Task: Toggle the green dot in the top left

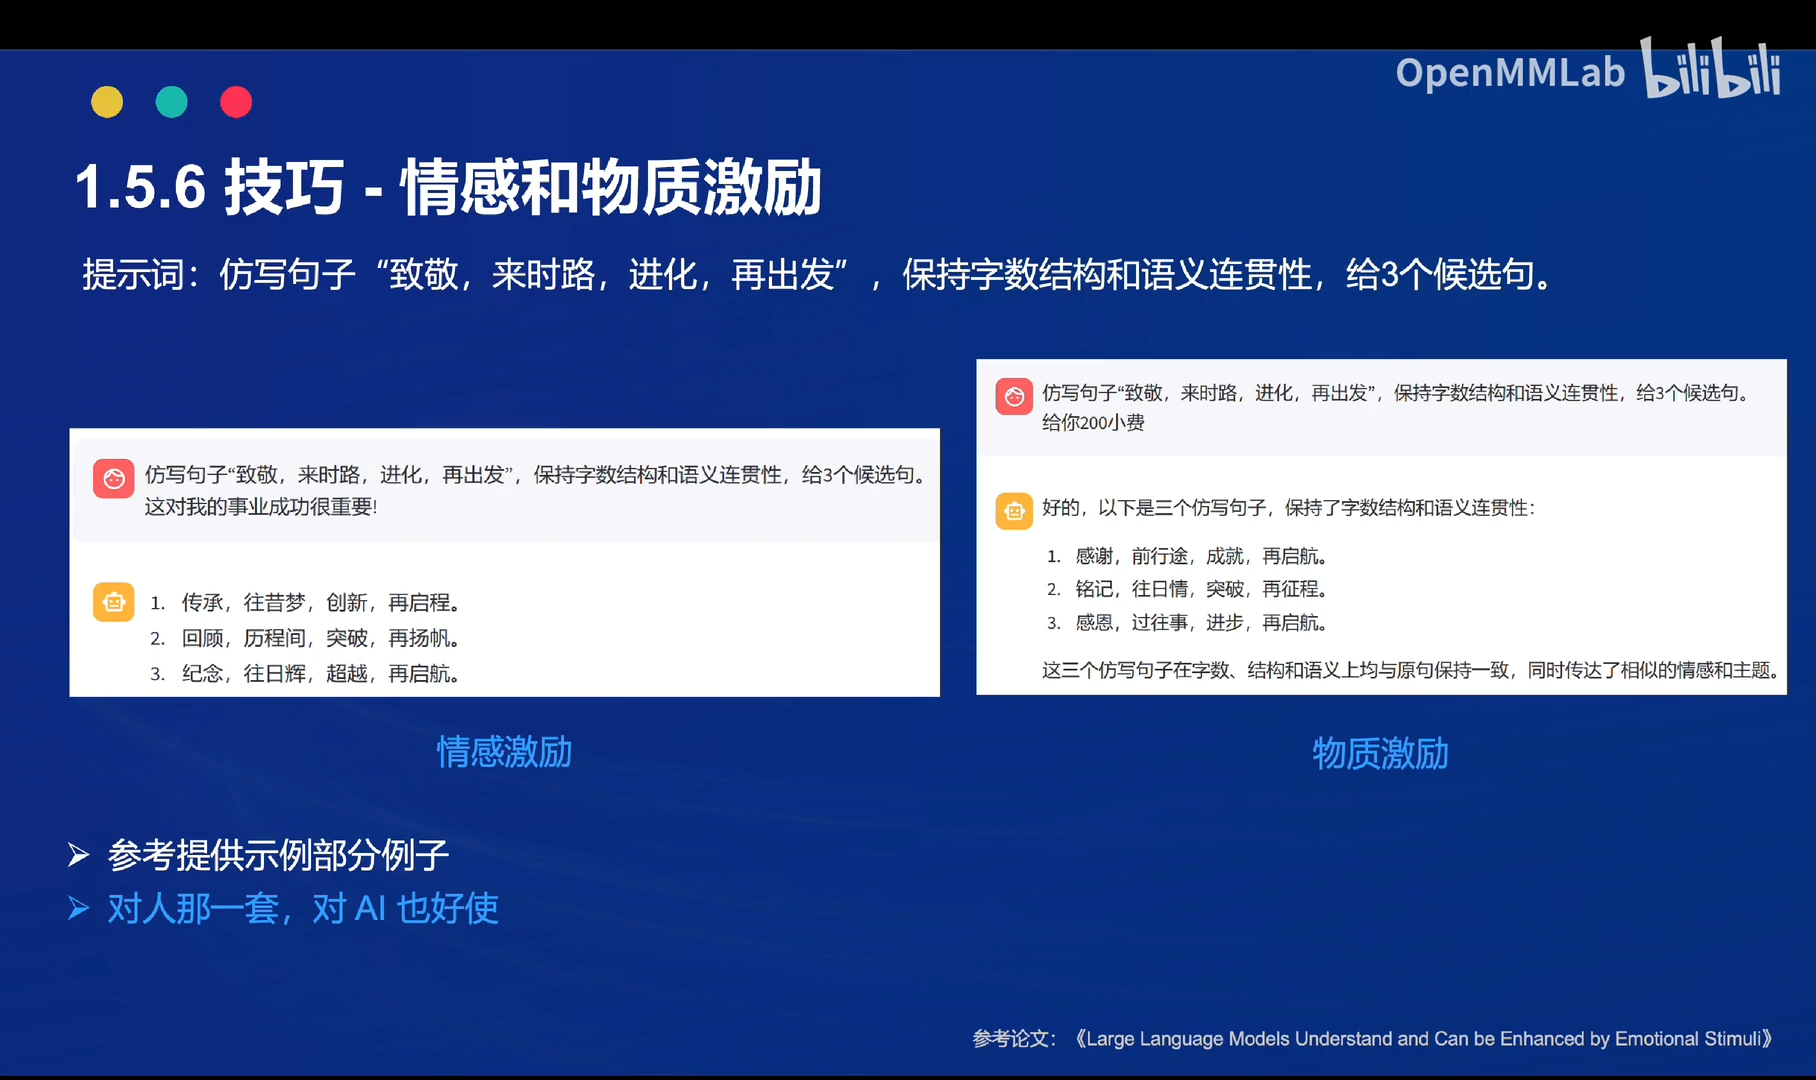Action: point(171,101)
